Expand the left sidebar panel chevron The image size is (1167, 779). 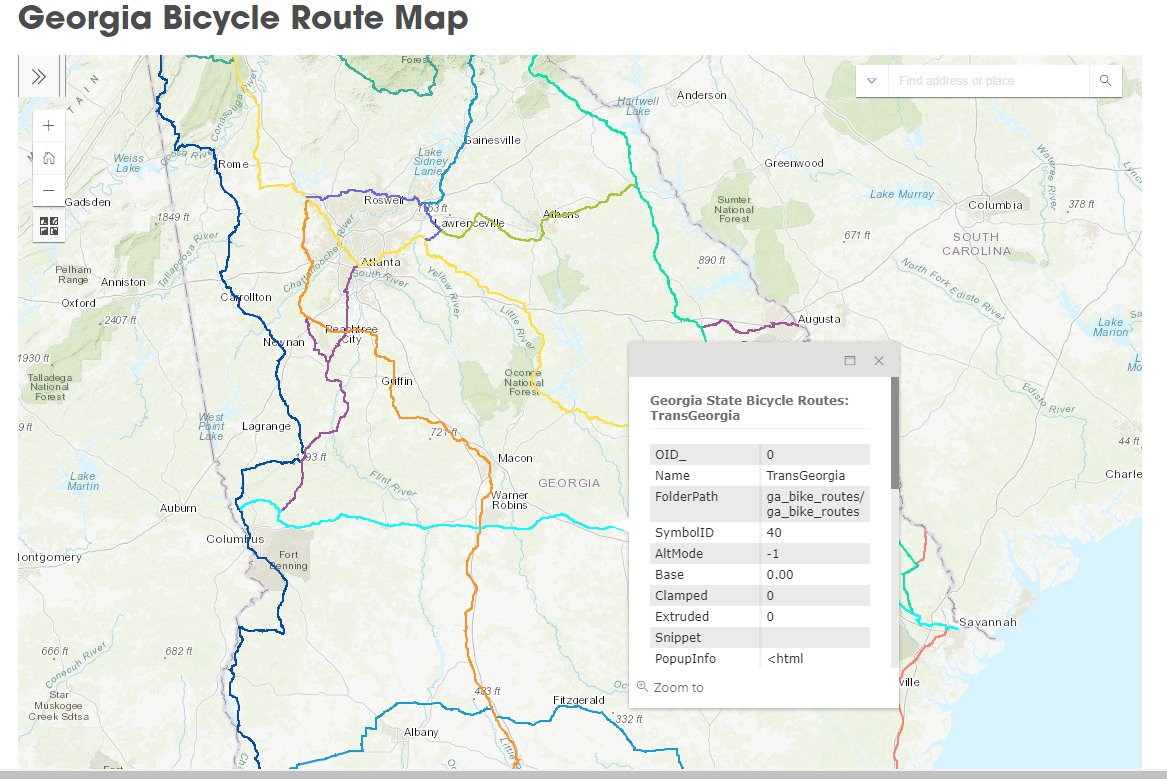pos(37,74)
